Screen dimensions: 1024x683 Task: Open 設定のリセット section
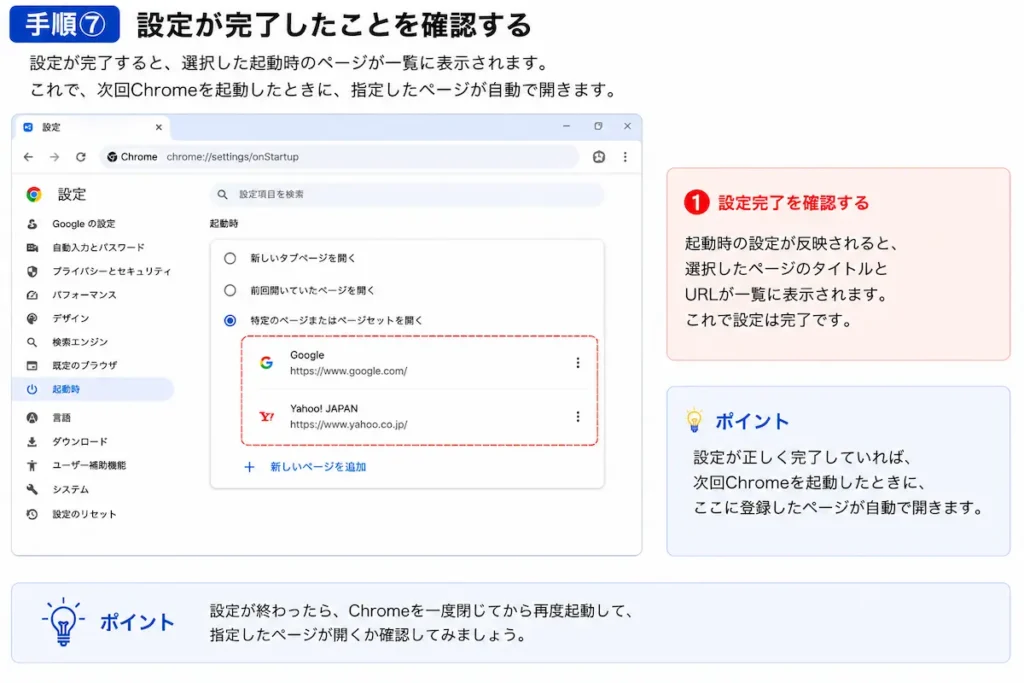click(84, 514)
